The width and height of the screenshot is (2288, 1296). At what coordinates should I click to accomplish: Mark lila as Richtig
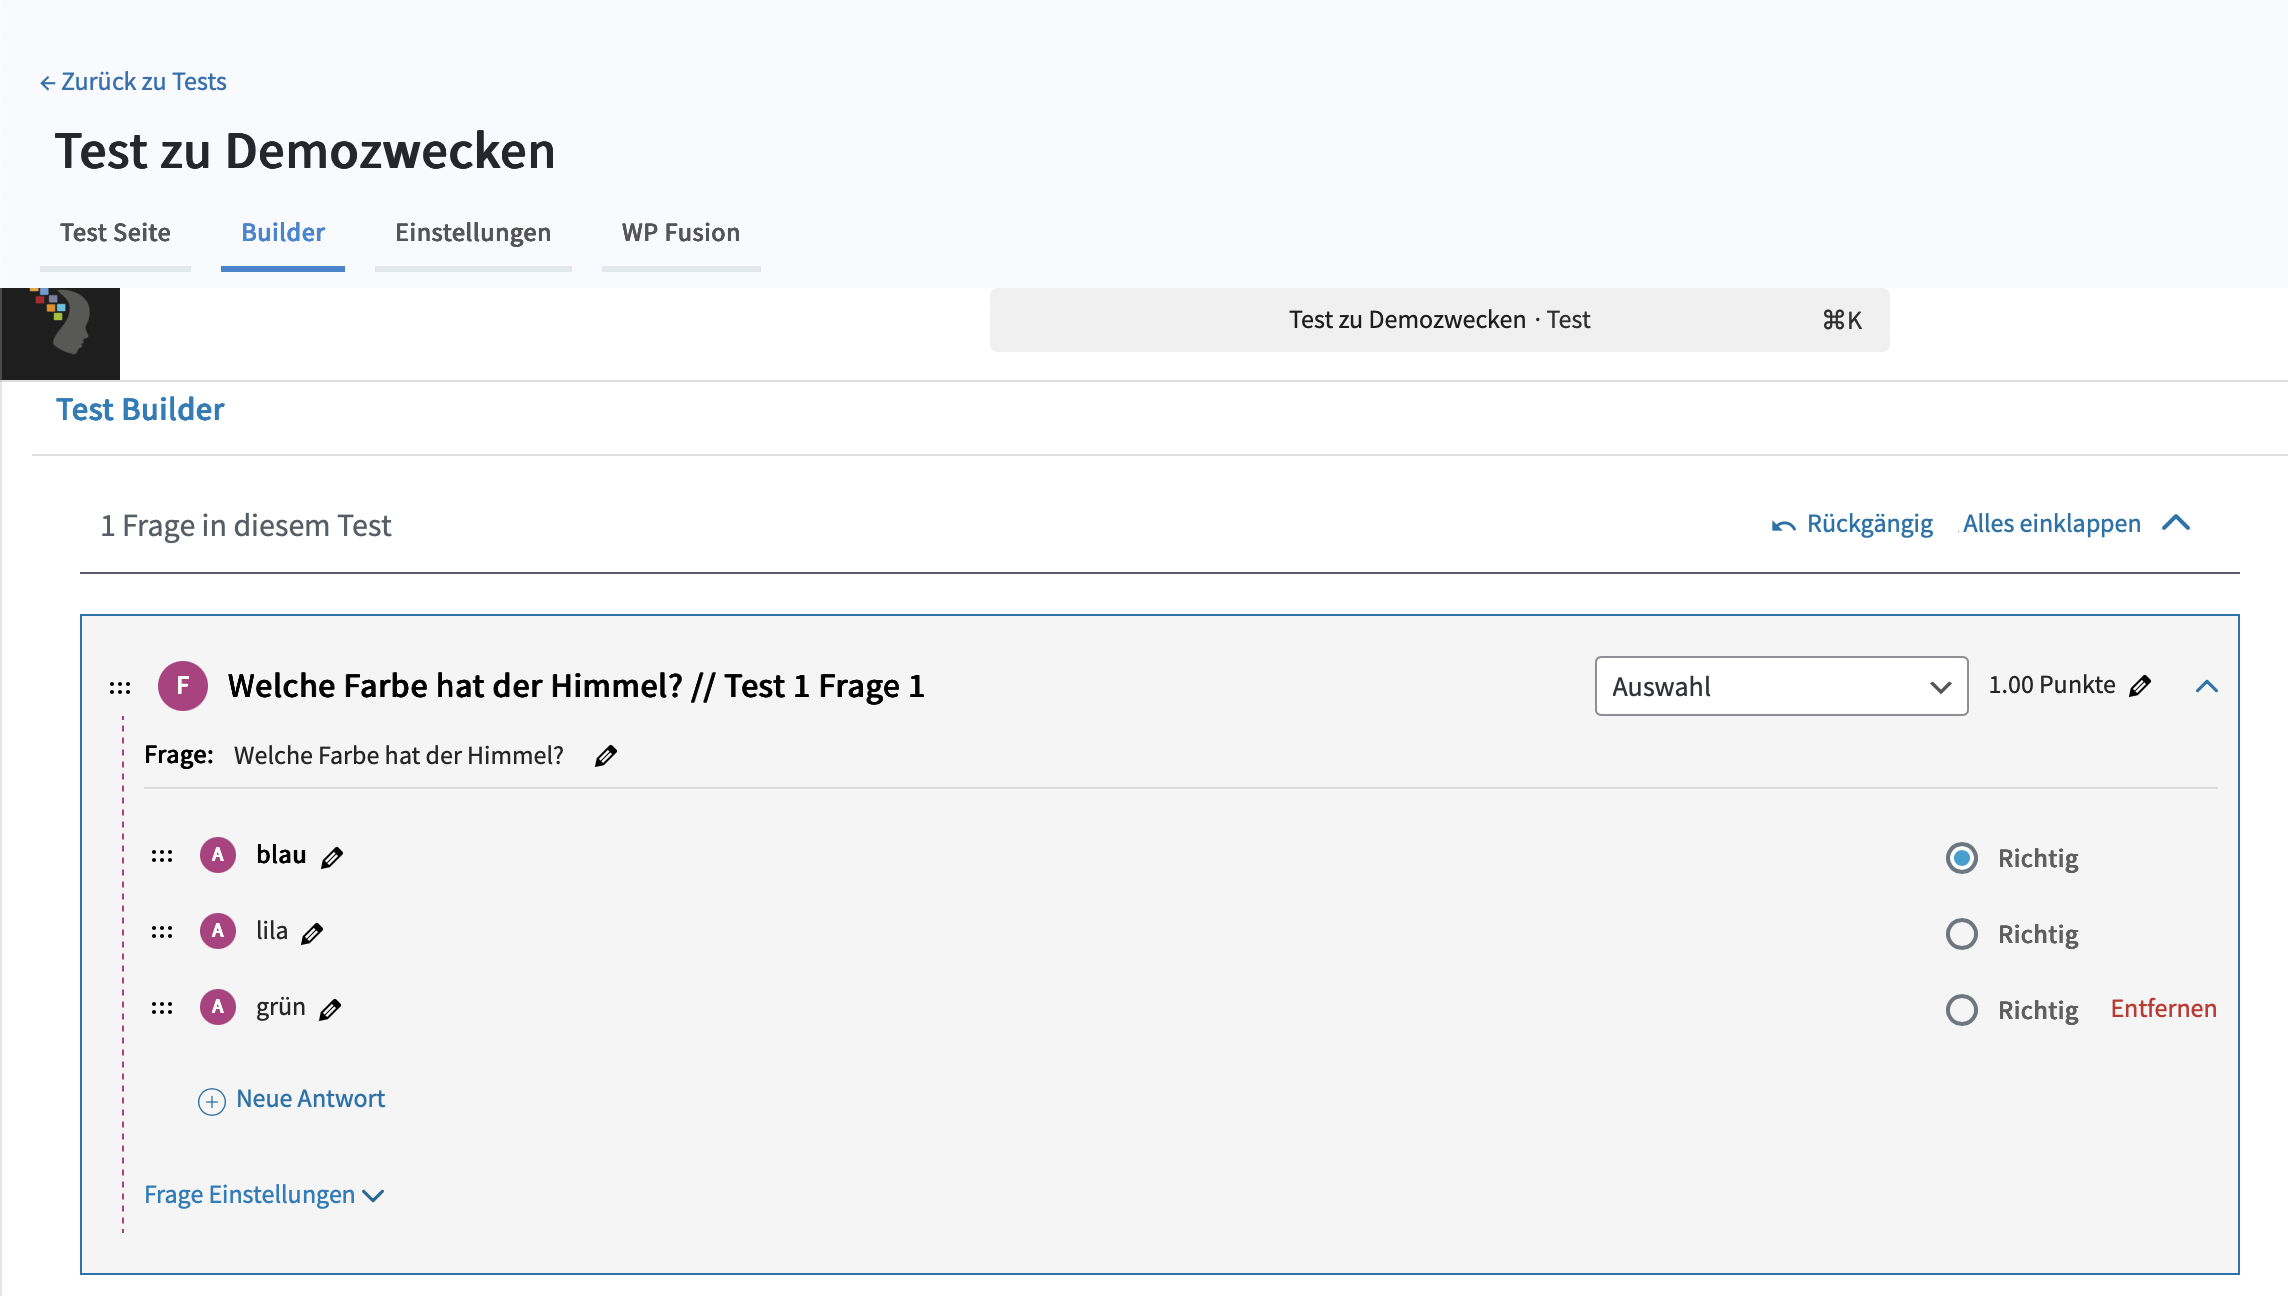(1962, 934)
